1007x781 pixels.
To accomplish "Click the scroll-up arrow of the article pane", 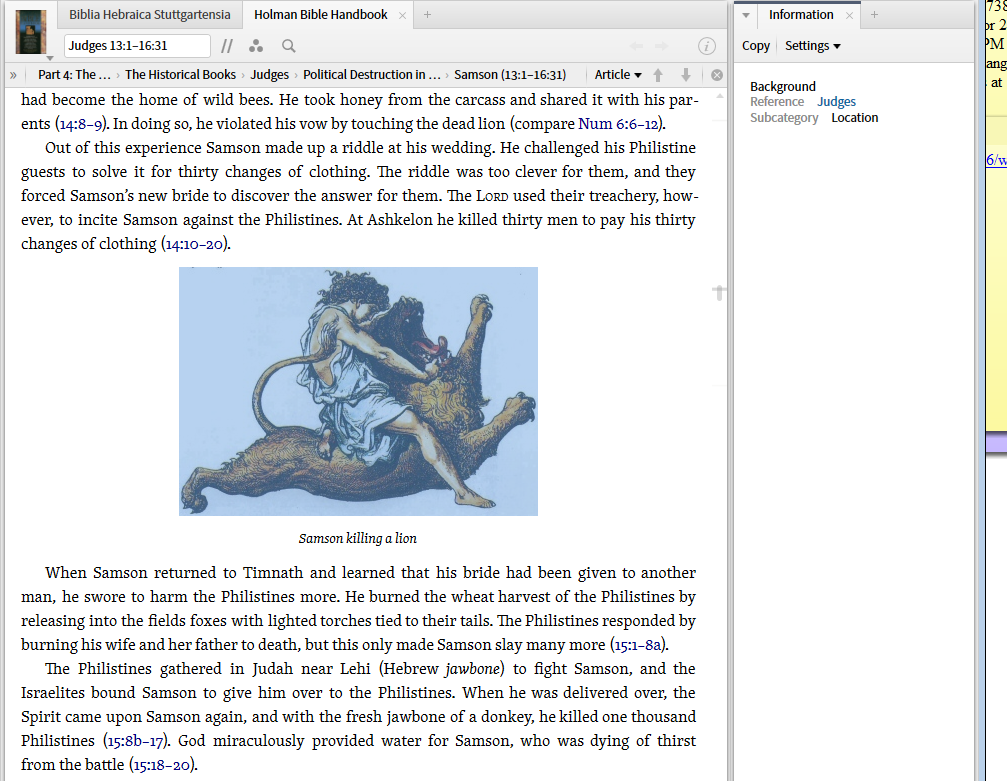I will (x=720, y=96).
